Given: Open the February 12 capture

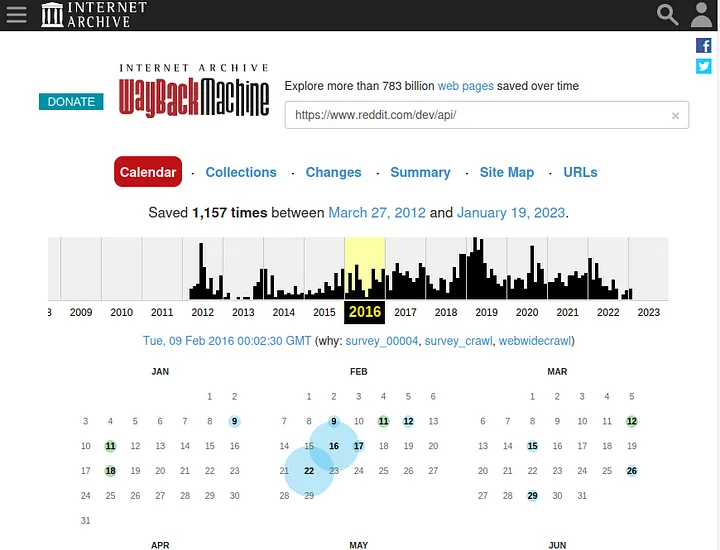Looking at the screenshot, I should (408, 421).
